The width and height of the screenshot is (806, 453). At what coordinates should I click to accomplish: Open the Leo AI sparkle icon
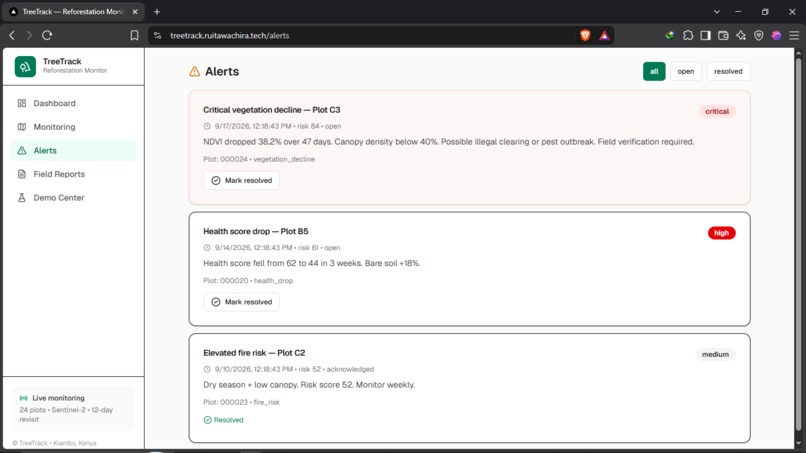[x=741, y=35]
